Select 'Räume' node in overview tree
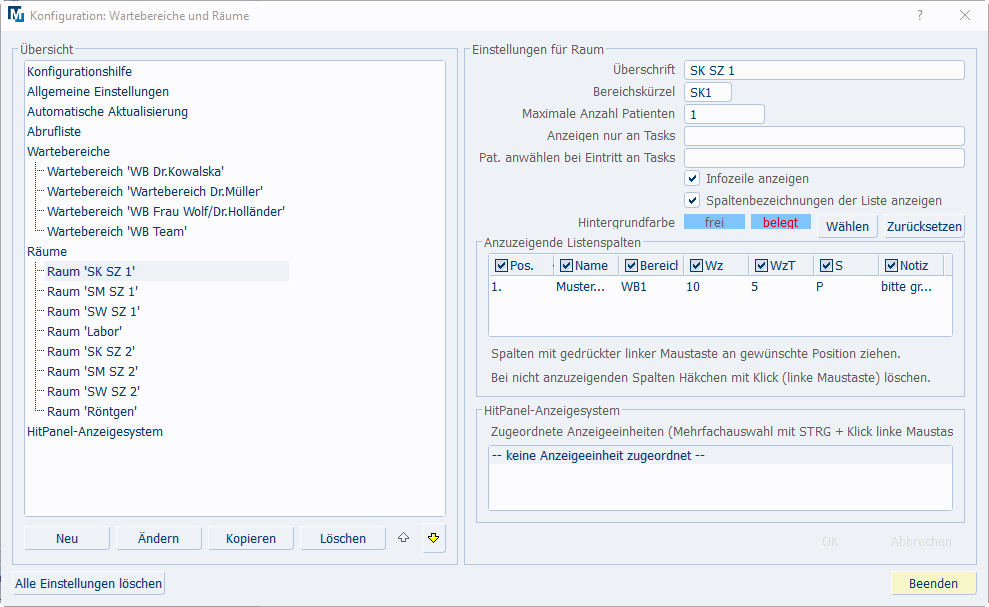The height and width of the screenshot is (607, 989). point(47,252)
